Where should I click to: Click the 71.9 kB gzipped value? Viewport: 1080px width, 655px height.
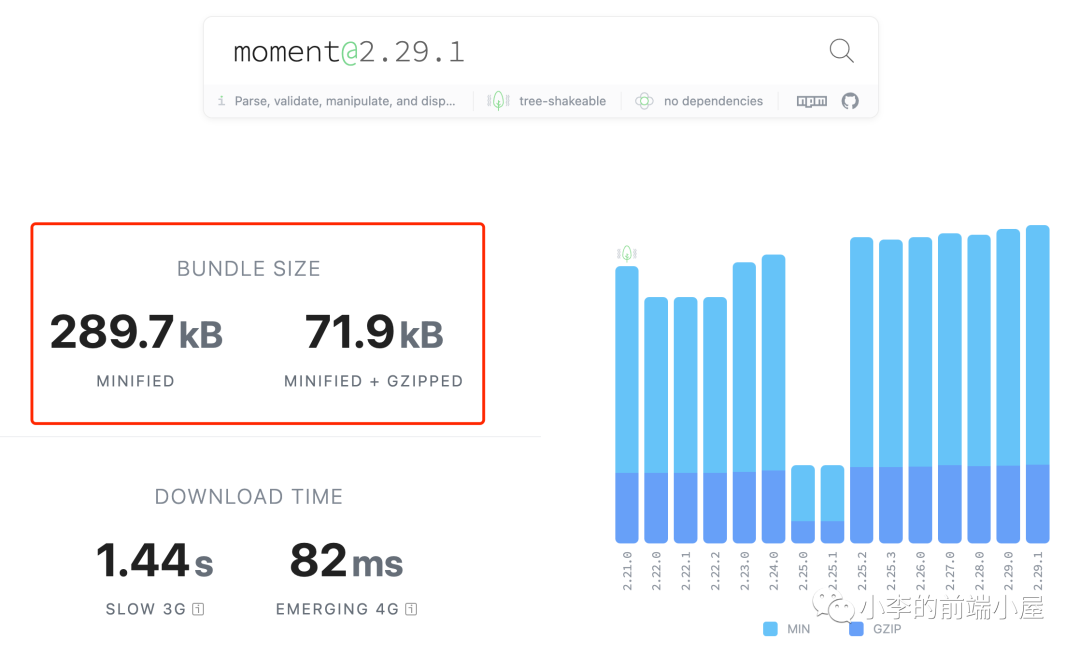tap(374, 332)
